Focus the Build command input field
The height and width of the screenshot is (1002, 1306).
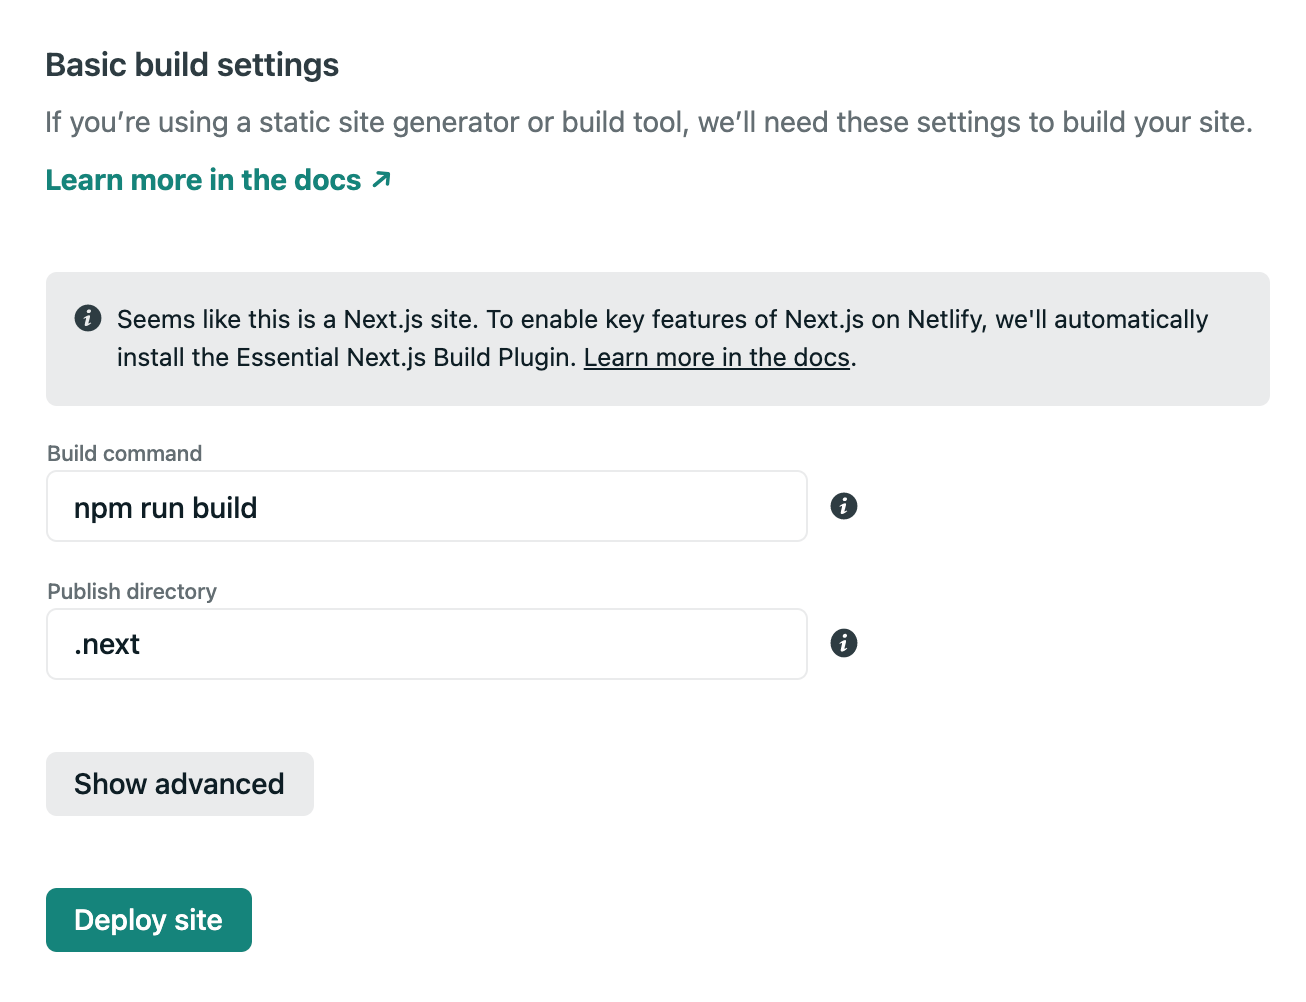point(426,506)
